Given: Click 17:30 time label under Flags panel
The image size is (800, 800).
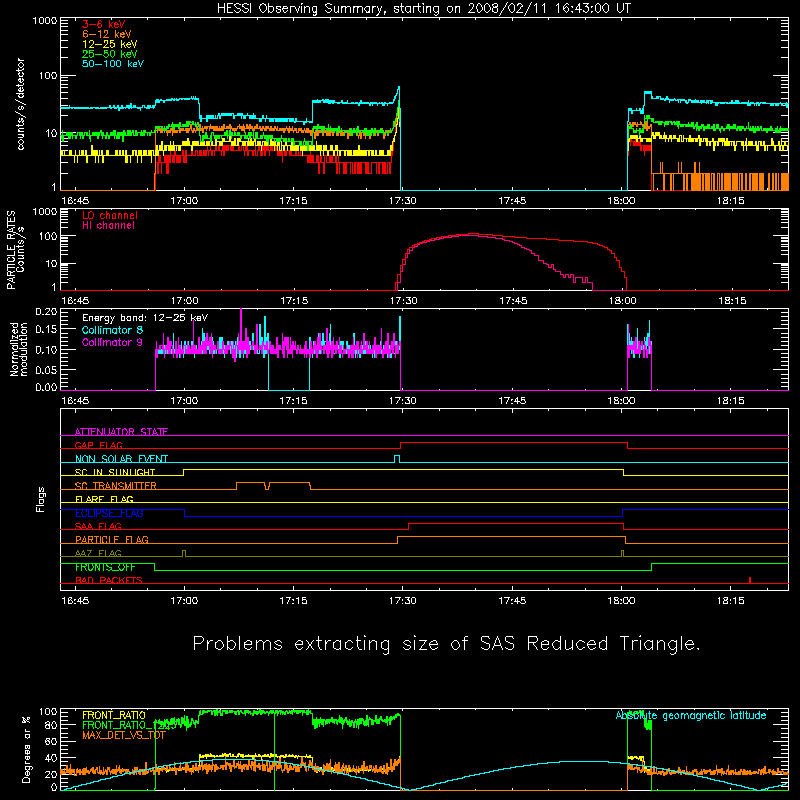Looking at the screenshot, I should pos(403,601).
